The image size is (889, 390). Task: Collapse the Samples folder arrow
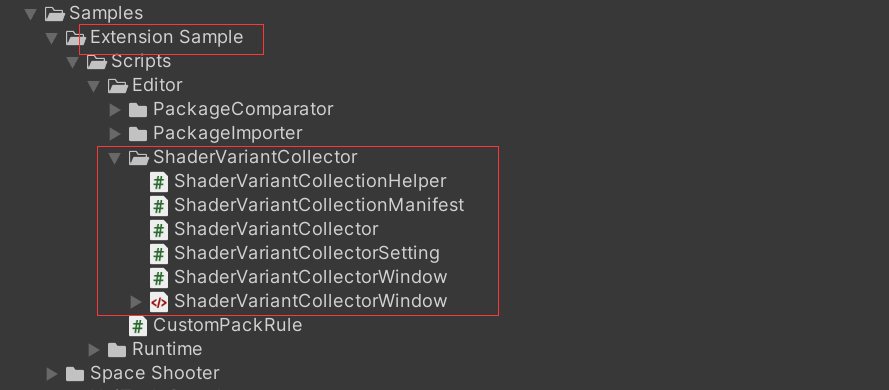coord(31,14)
